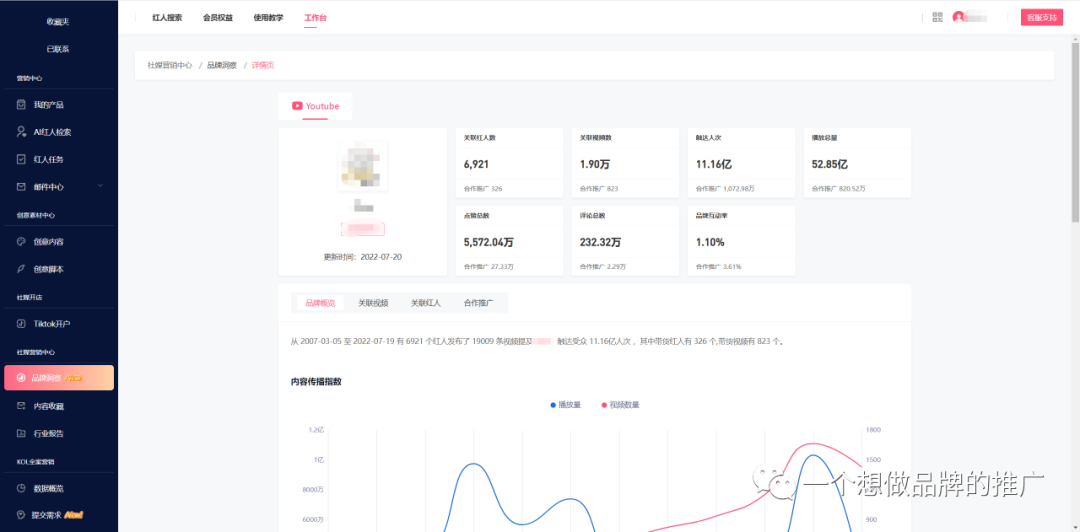Click the 合作推广 3.61% subtext
1080x532 pixels.
pyautogui.click(x=718, y=266)
